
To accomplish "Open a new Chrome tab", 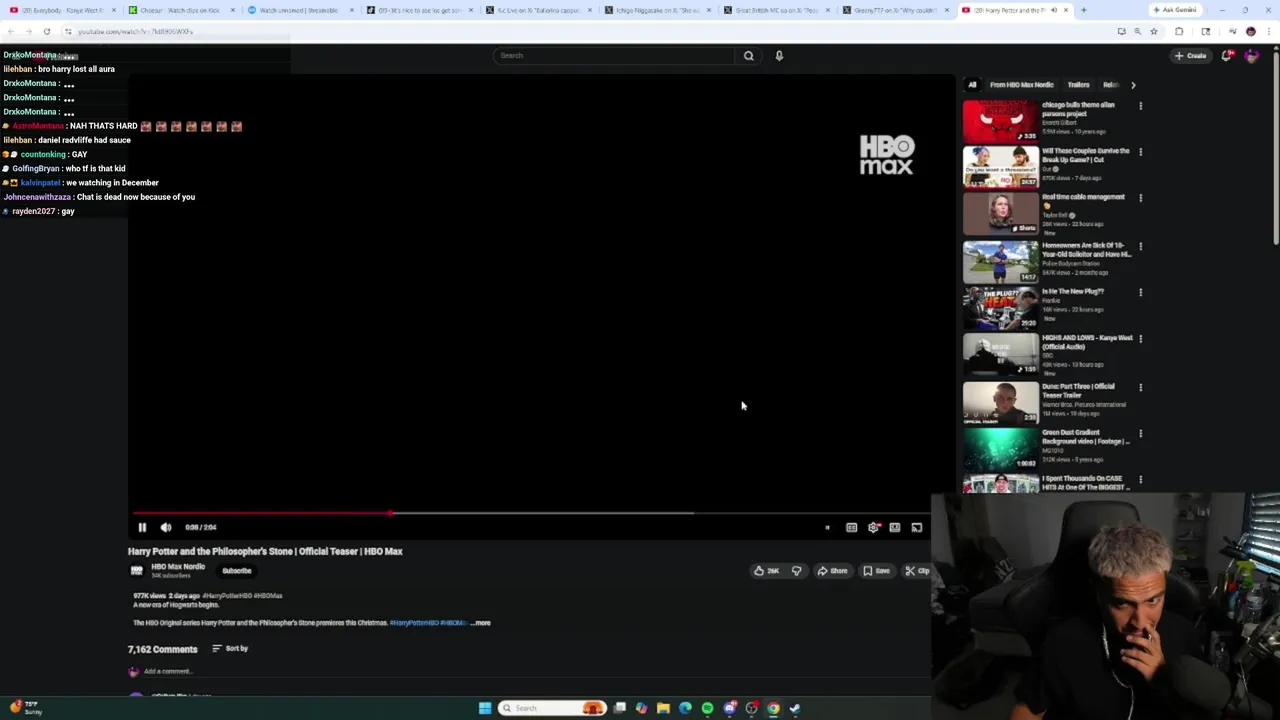I will coord(1083,10).
